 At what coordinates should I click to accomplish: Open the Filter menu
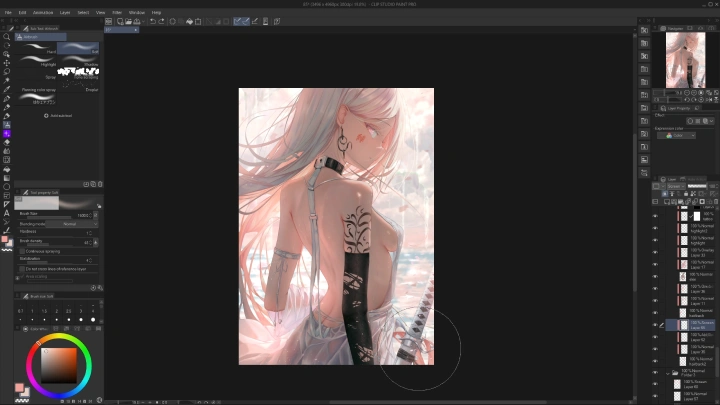[x=117, y=12]
